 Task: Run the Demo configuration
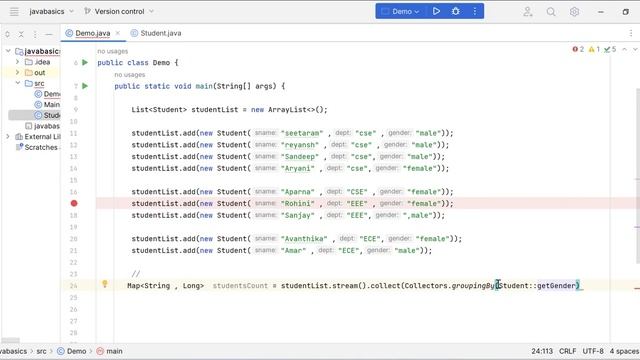point(436,11)
